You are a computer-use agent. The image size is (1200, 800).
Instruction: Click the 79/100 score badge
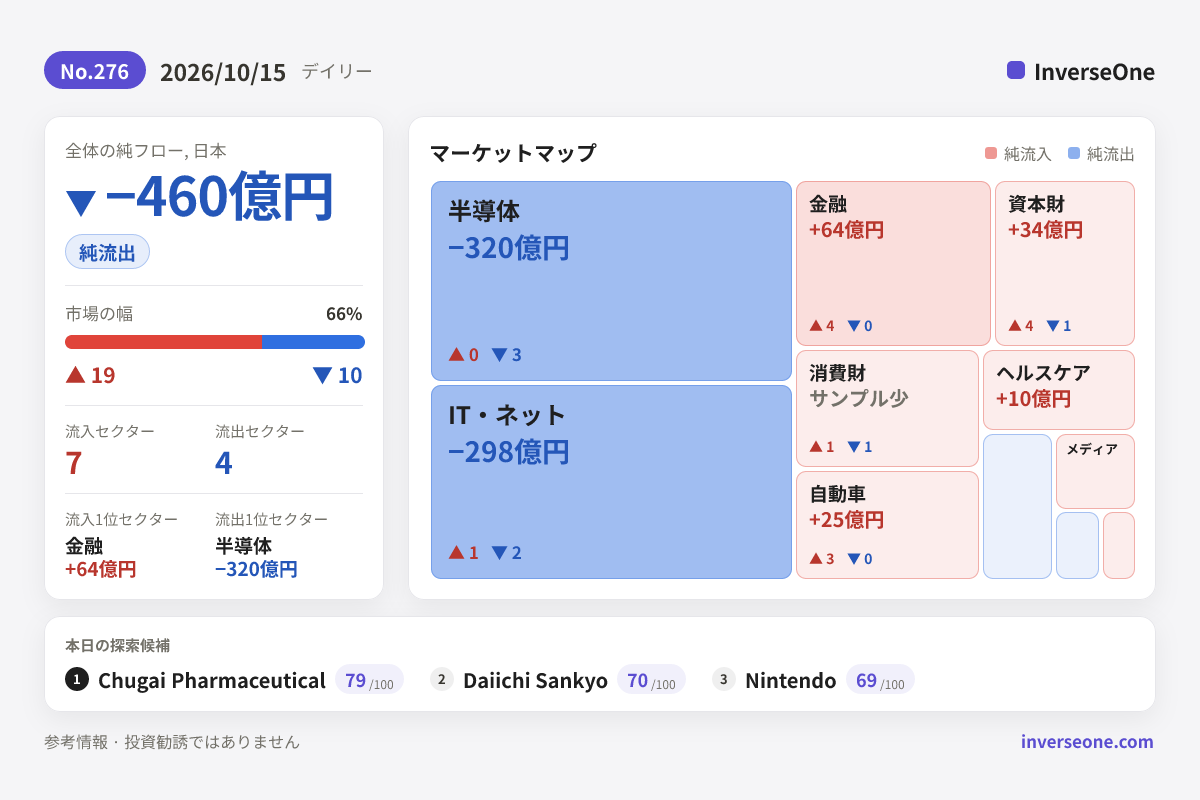tap(369, 680)
